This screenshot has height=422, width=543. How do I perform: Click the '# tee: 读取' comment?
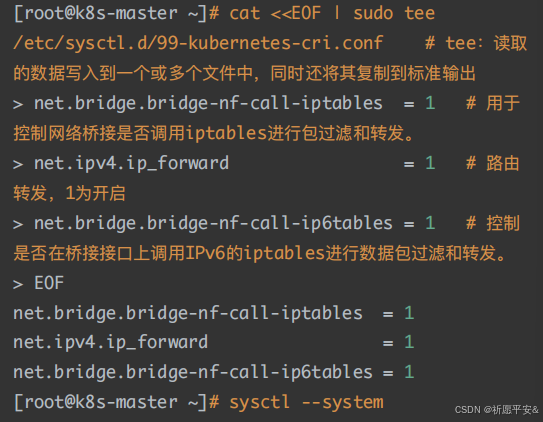coord(476,44)
